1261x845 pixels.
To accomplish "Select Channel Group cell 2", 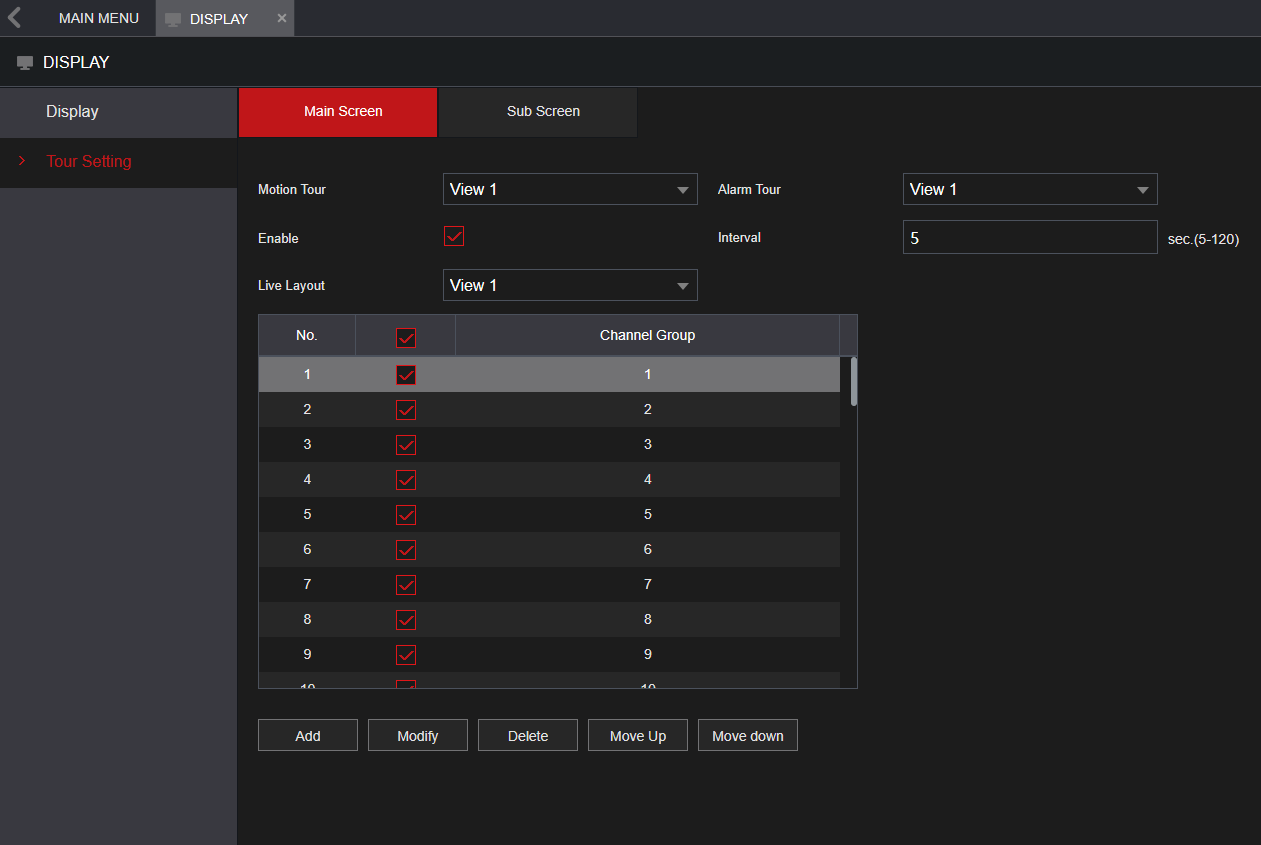I will click(x=647, y=409).
